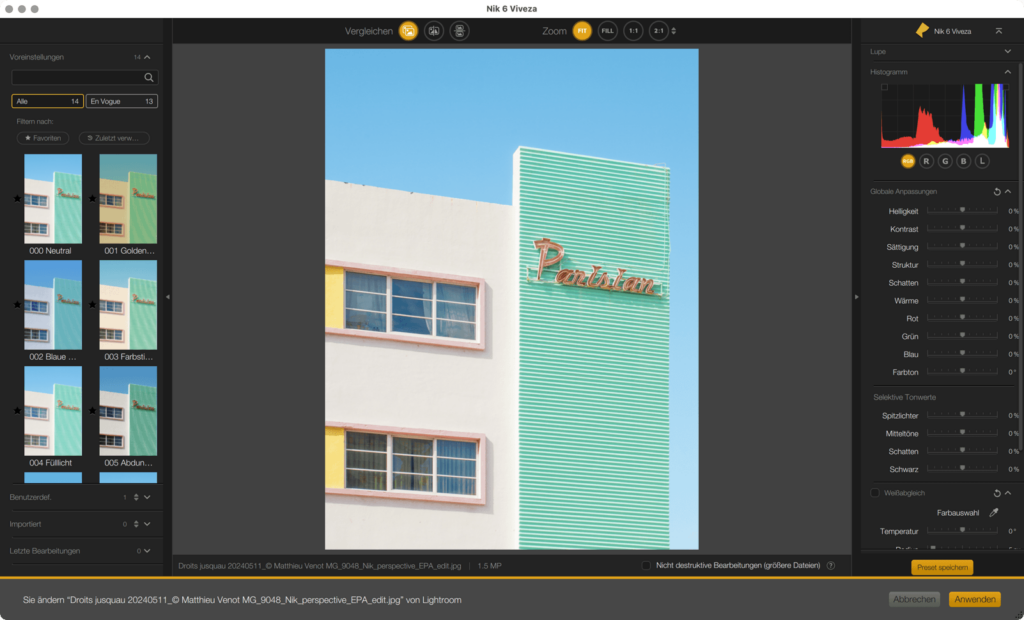This screenshot has height=620, width=1024.
Task: Toggle favorite star on 003 Farbsti preset
Action: point(93,304)
